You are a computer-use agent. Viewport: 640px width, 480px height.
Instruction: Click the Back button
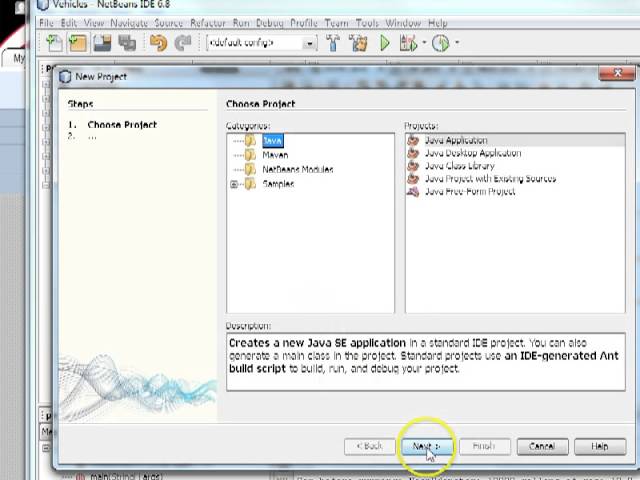[370, 447]
